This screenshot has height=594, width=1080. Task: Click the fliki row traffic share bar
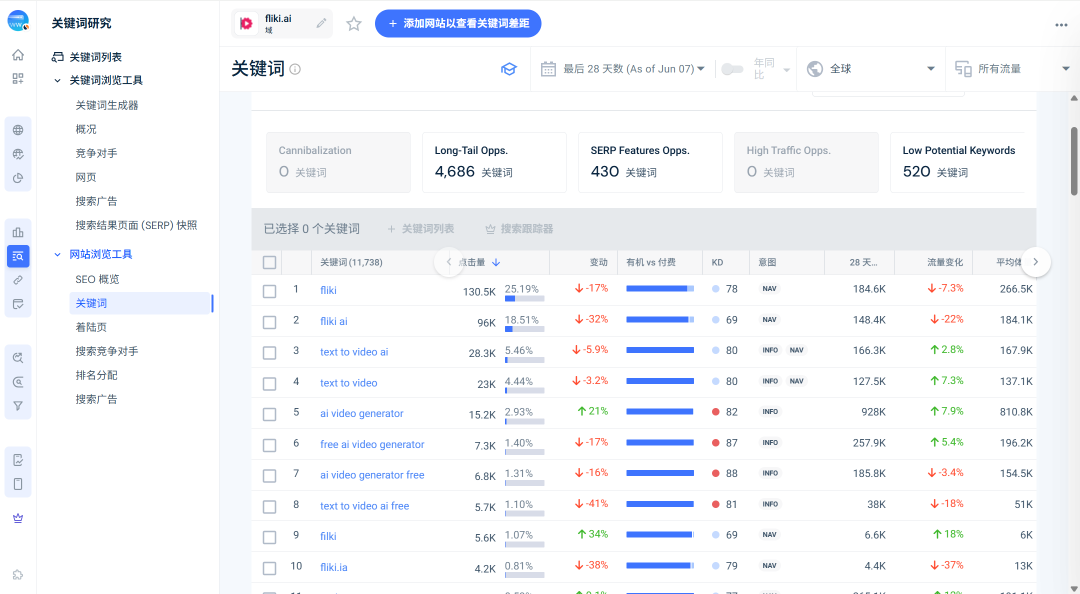[x=524, y=299]
